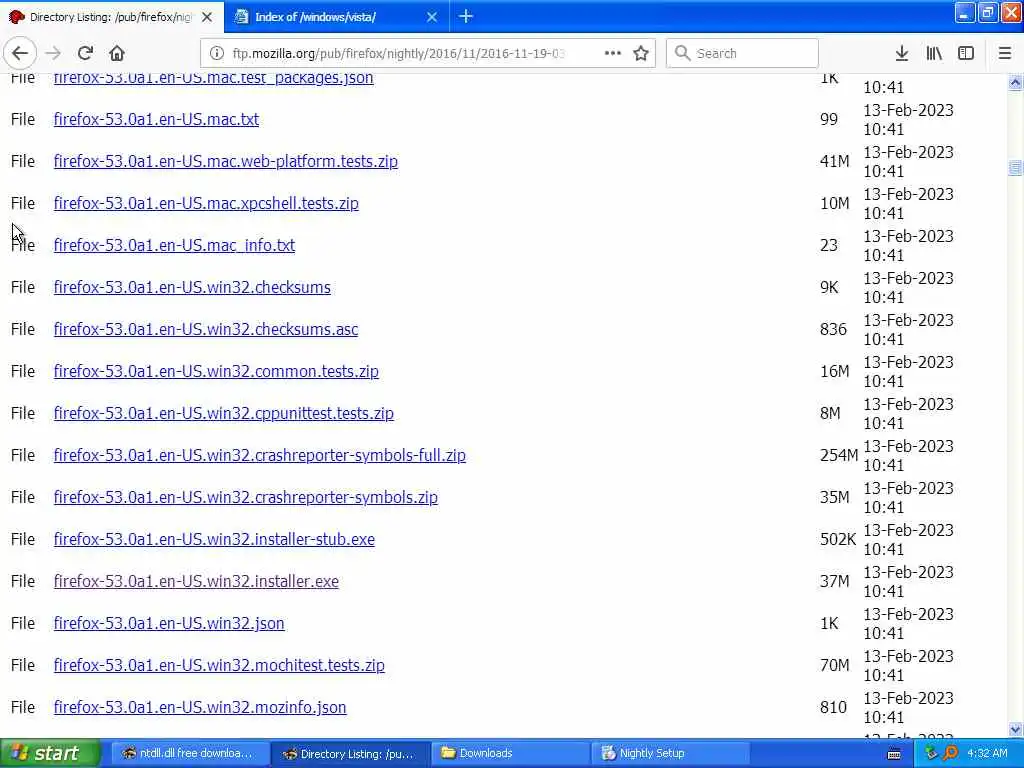Open the Firefox home page

point(117,53)
